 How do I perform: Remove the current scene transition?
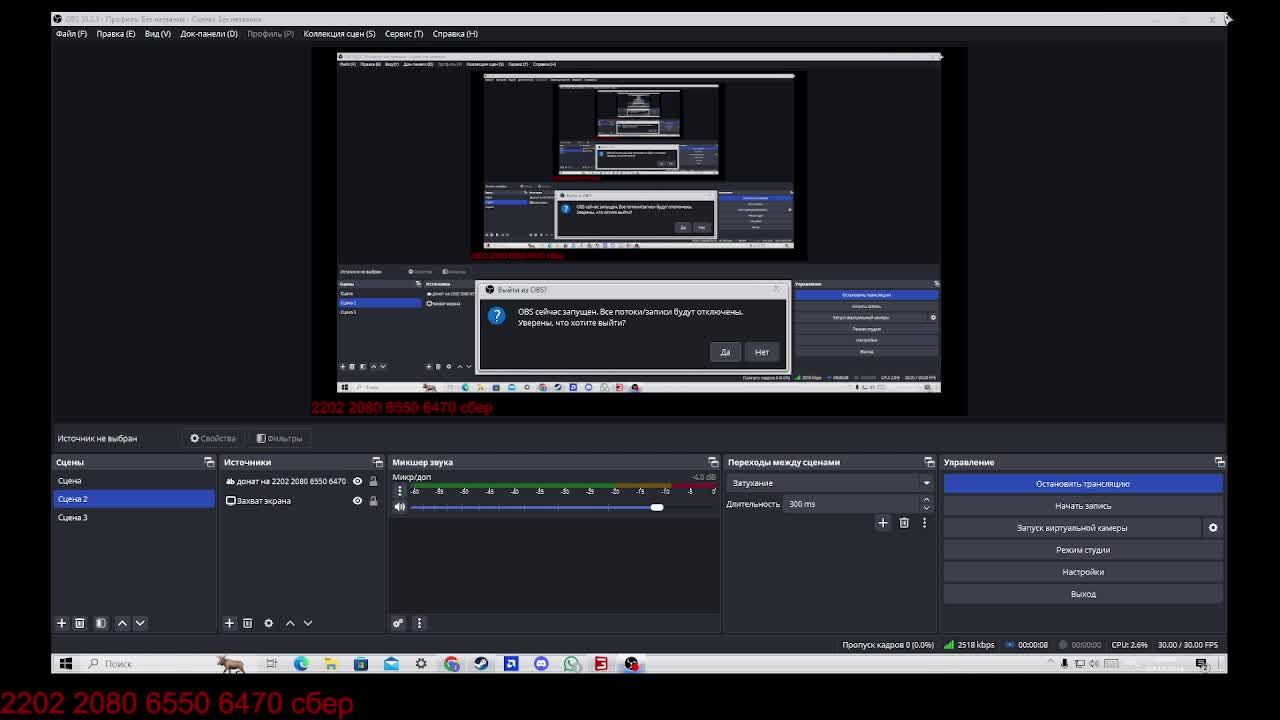click(x=904, y=523)
